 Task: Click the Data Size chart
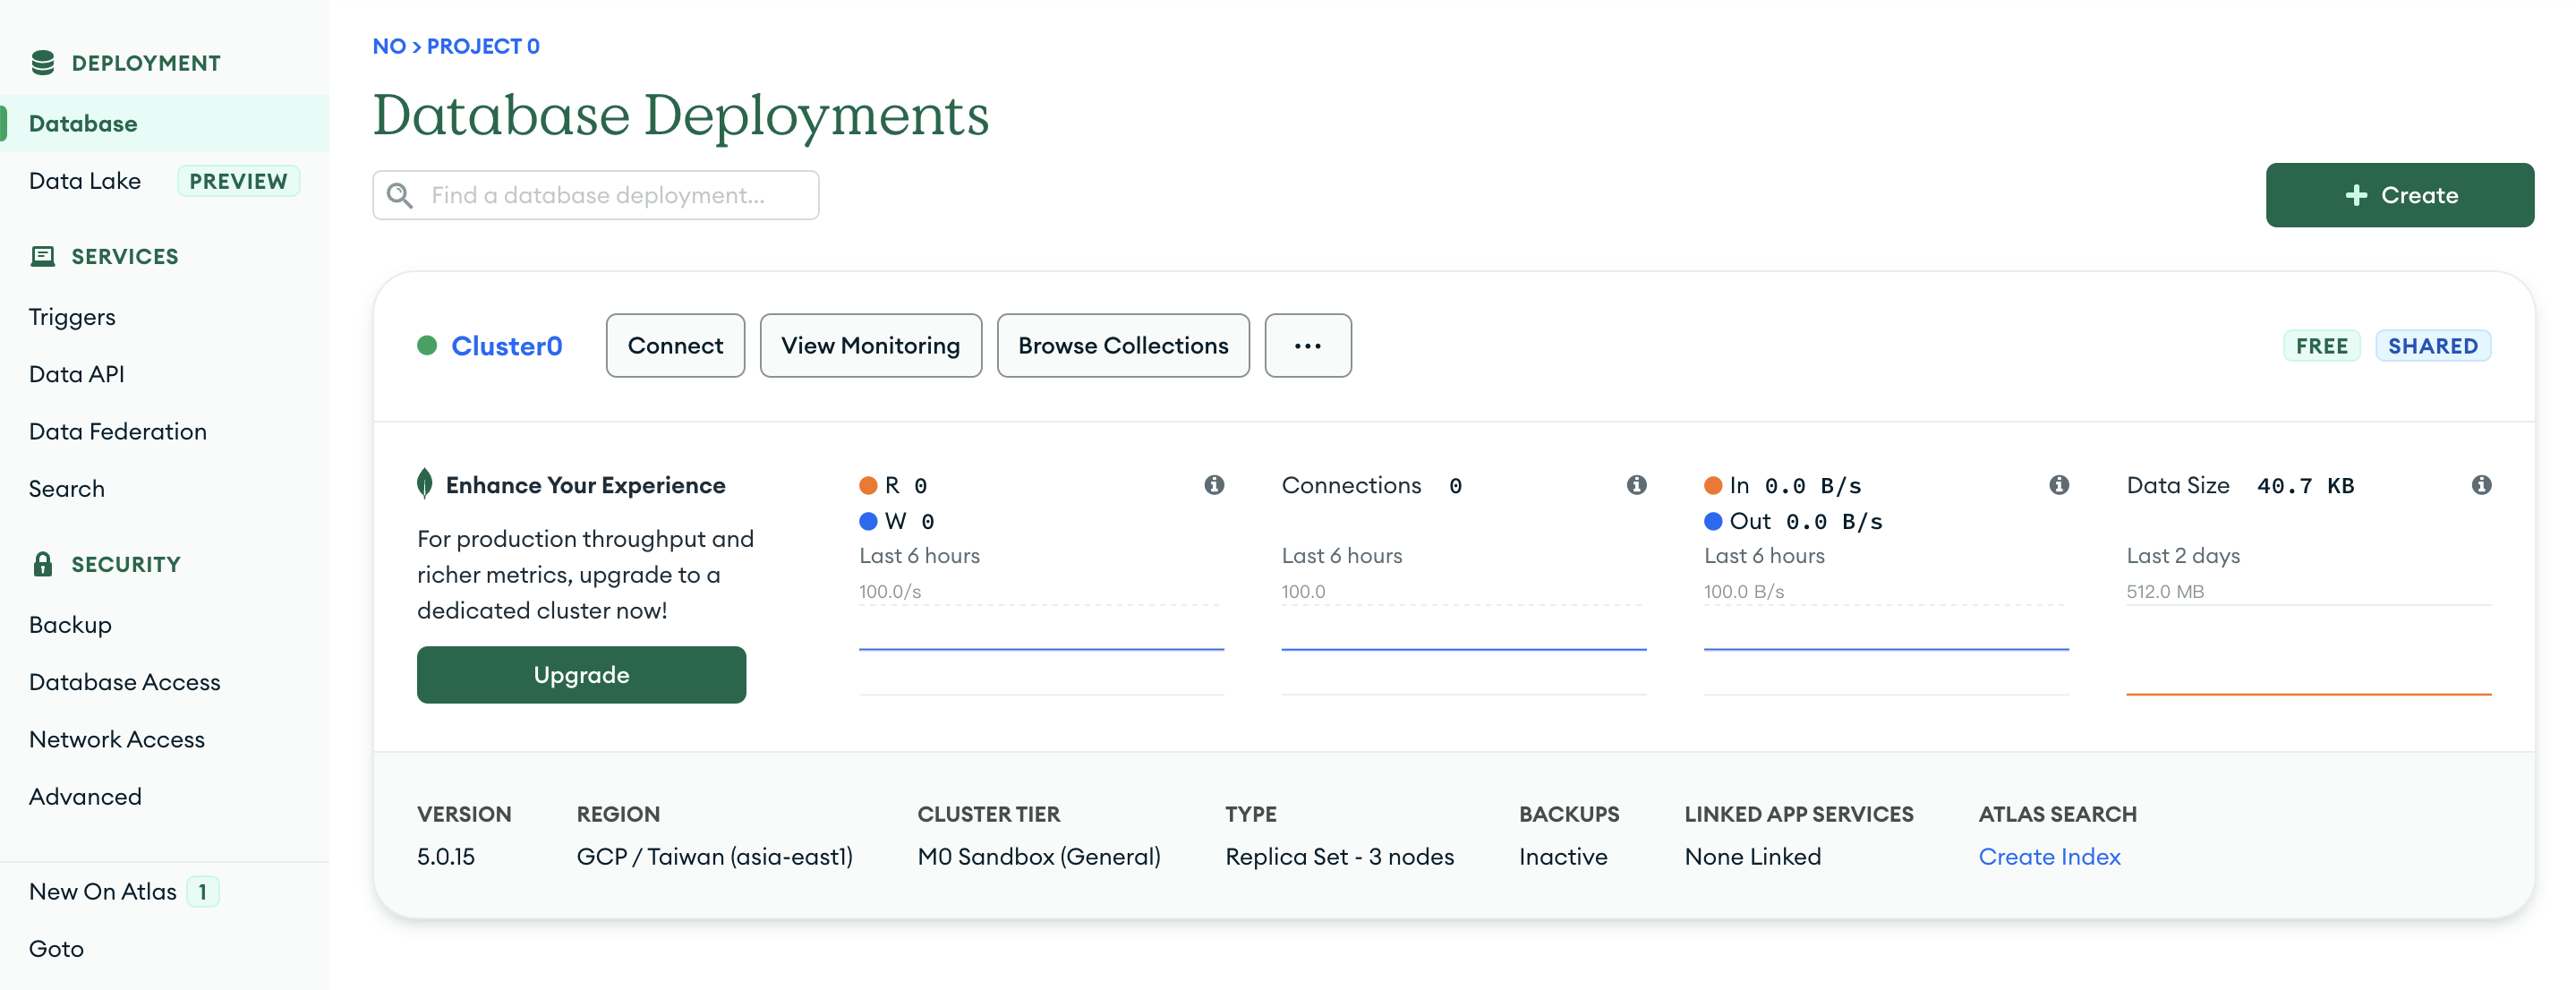pos(2309,649)
